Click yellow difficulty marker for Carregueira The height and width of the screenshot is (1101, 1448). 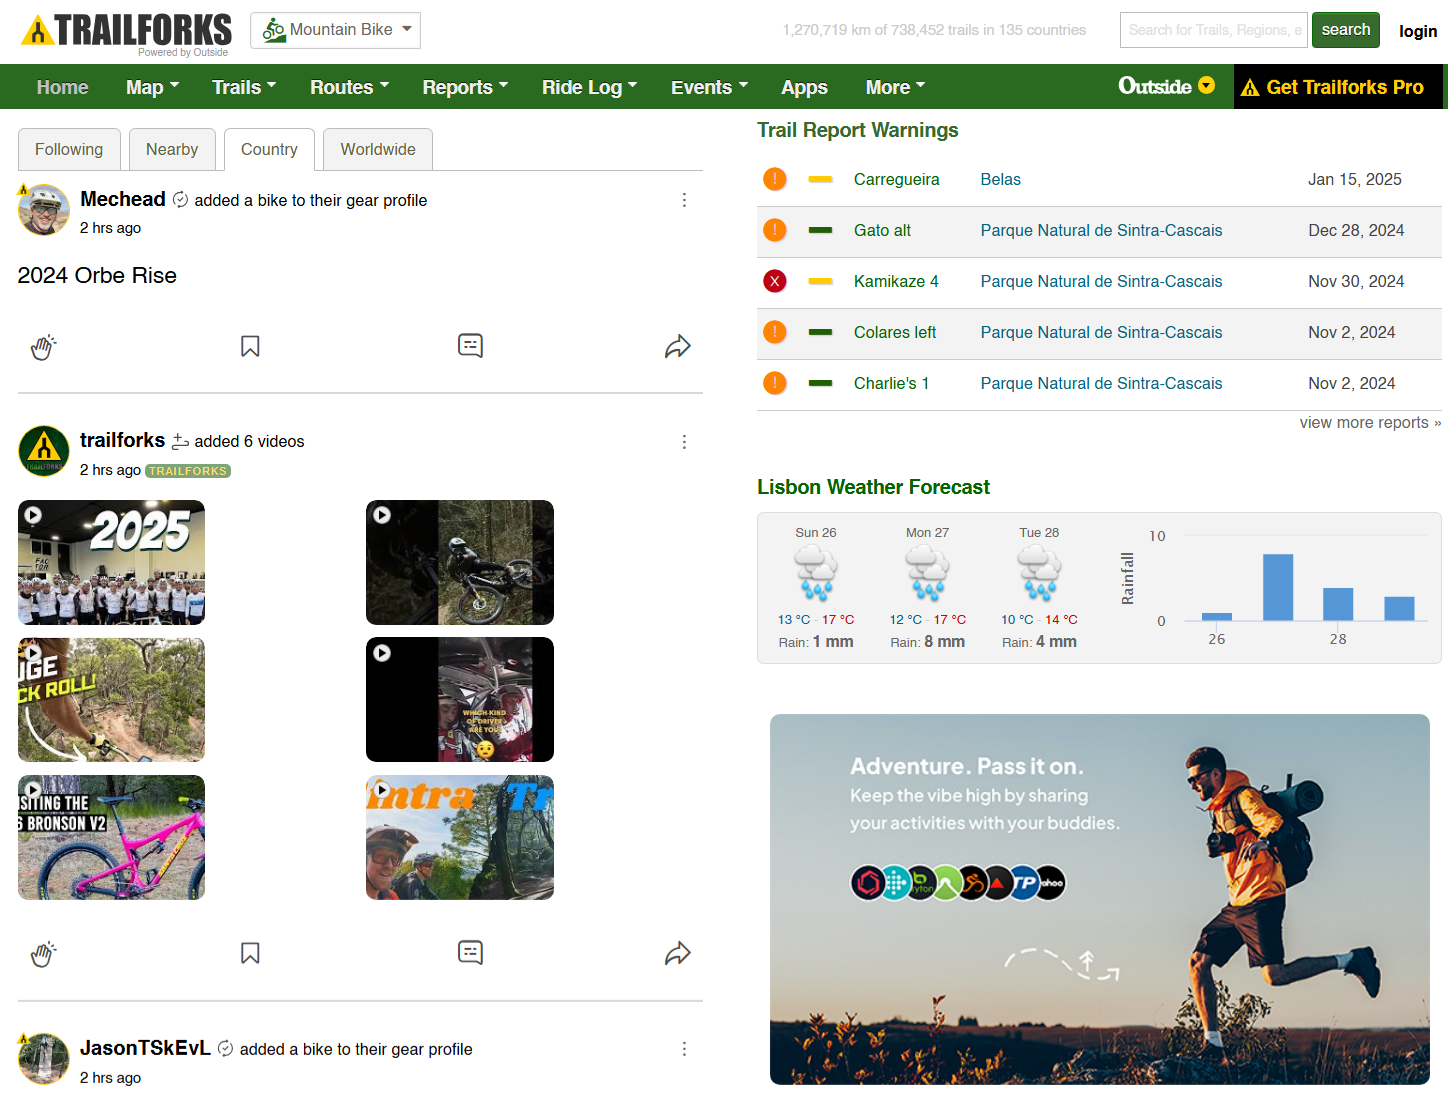pyautogui.click(x=820, y=179)
